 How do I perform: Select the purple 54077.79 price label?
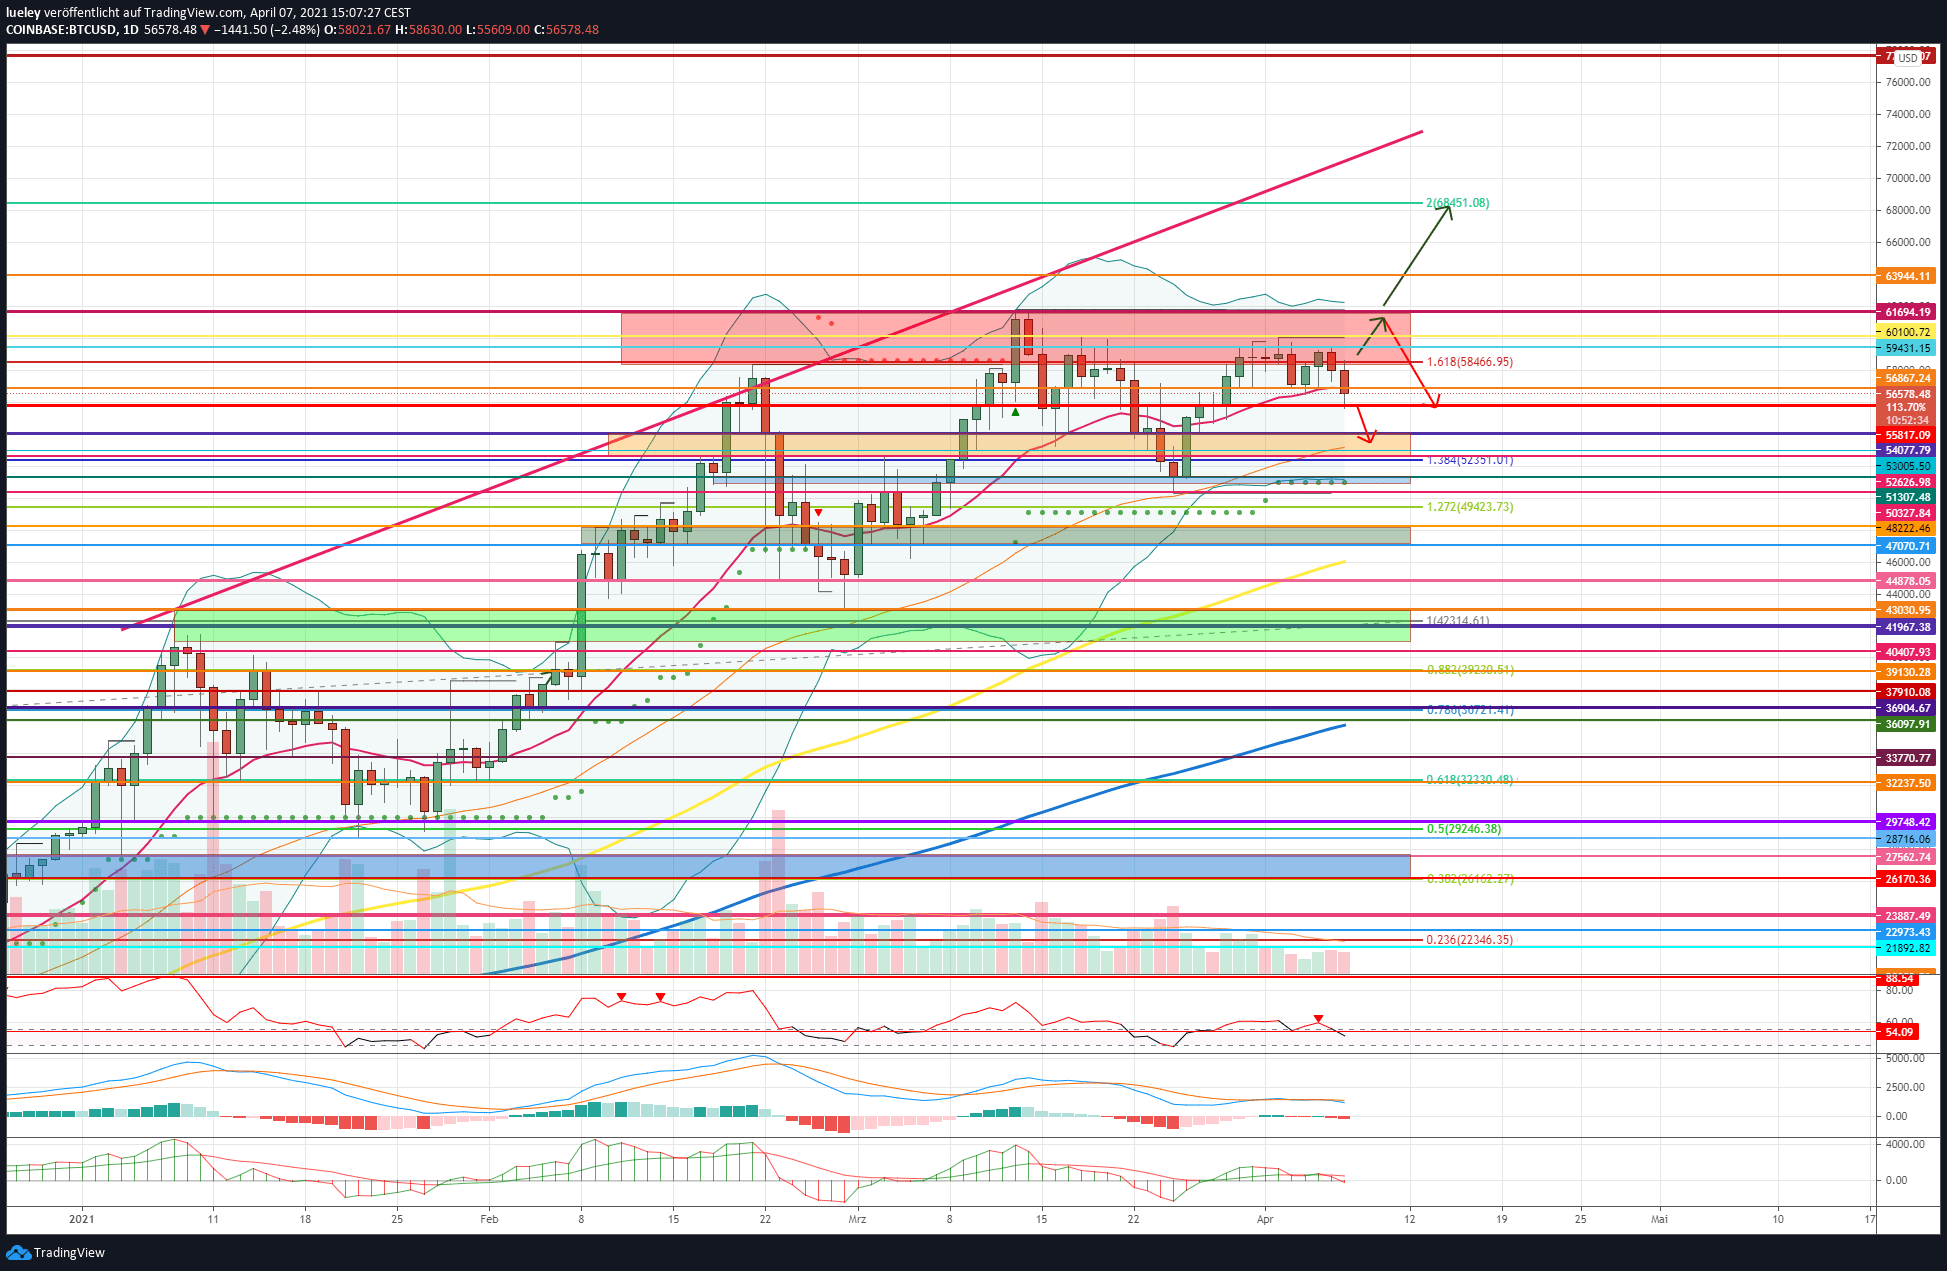[1907, 451]
